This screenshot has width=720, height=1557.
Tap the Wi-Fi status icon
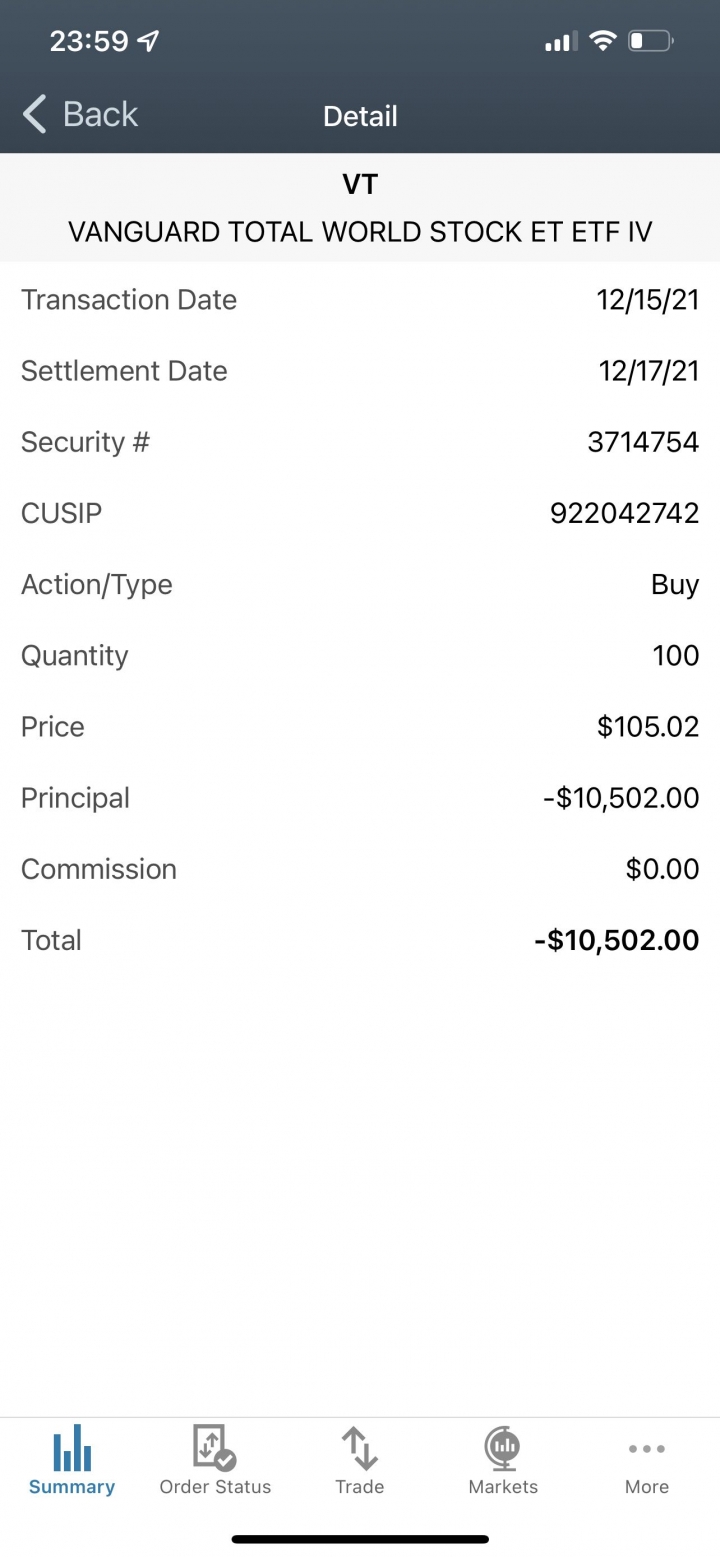pyautogui.click(x=602, y=41)
